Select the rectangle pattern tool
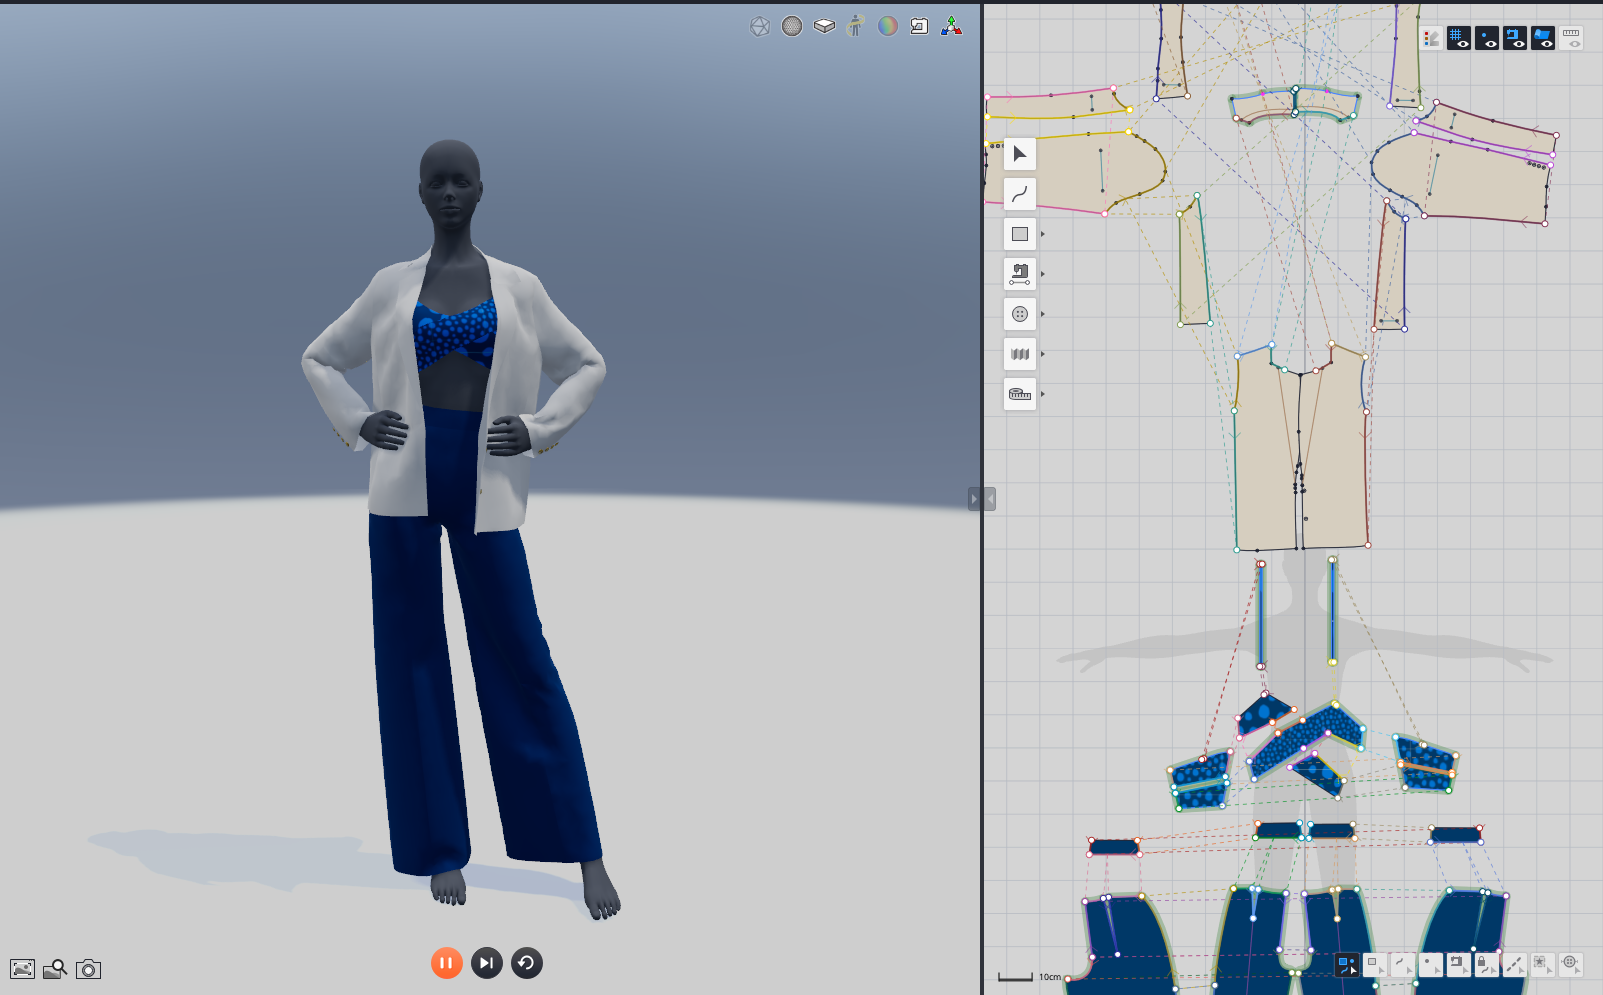 [x=1019, y=234]
